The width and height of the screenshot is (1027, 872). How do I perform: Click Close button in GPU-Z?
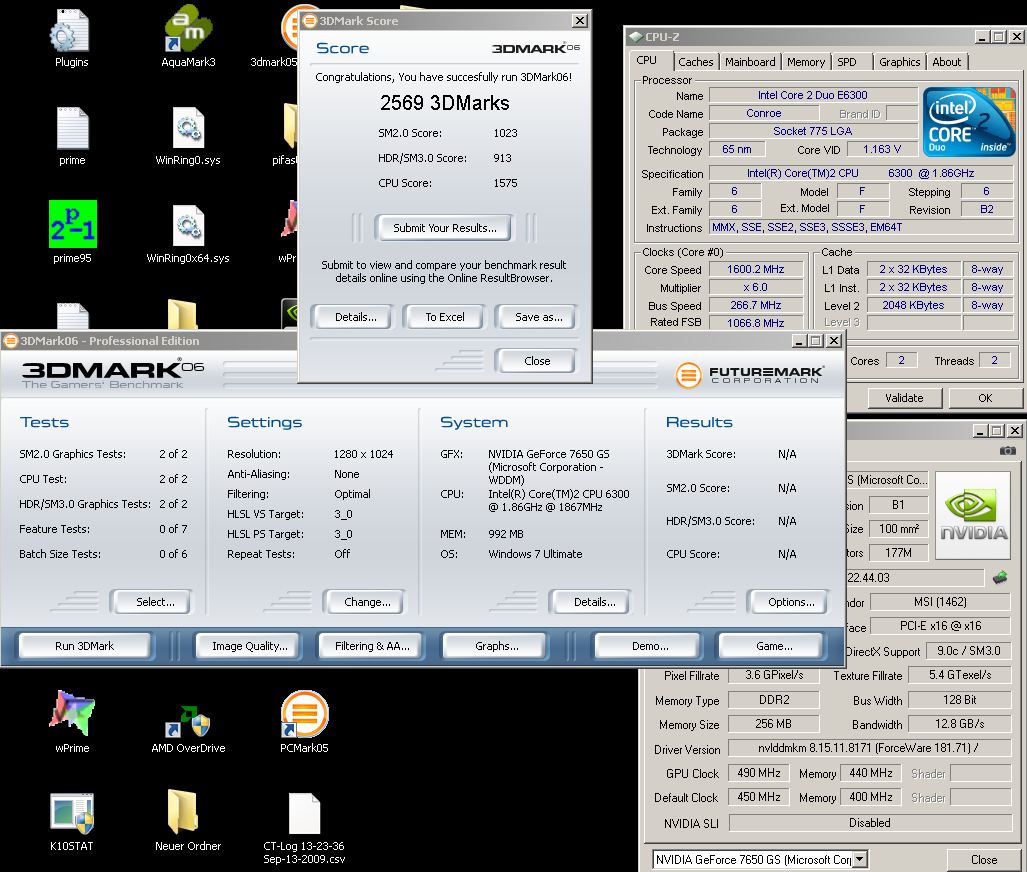point(984,860)
